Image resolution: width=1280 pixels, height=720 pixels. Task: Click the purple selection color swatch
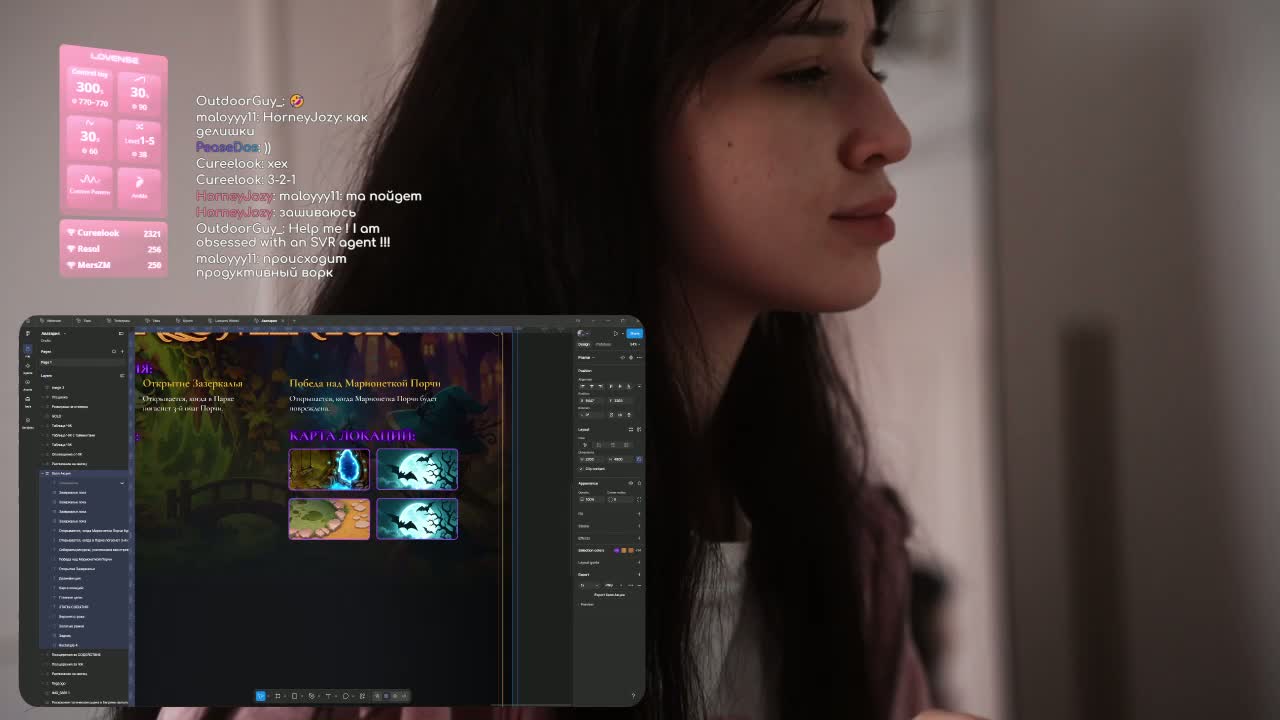[616, 550]
